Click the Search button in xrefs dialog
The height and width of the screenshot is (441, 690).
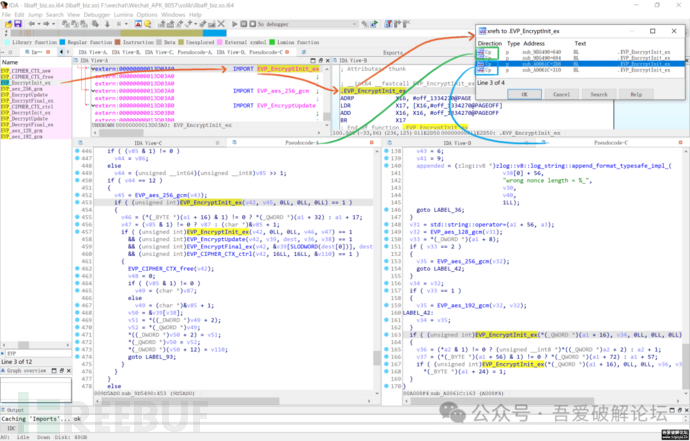pyautogui.click(x=598, y=94)
